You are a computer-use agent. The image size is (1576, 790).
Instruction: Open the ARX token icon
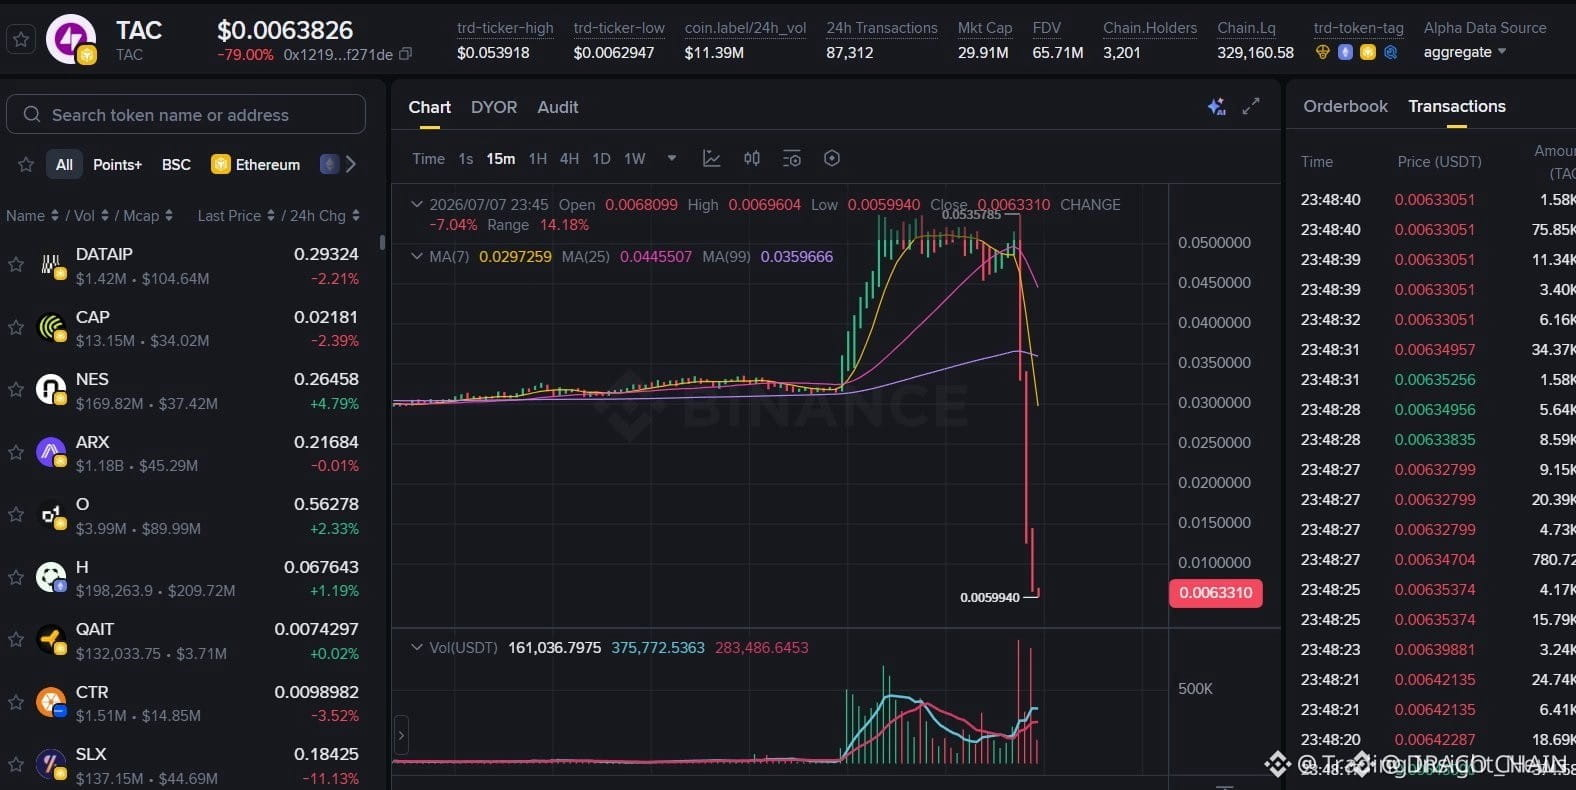51,453
